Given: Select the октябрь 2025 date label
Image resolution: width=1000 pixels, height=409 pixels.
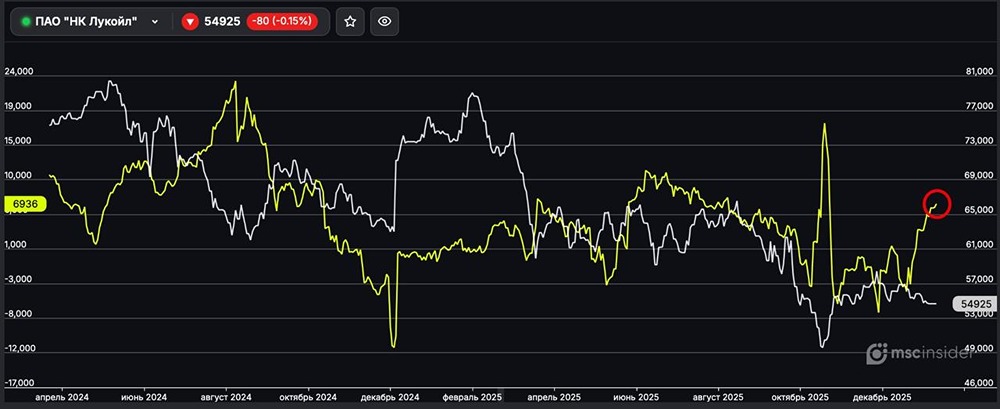Looking at the screenshot, I should [801, 398].
